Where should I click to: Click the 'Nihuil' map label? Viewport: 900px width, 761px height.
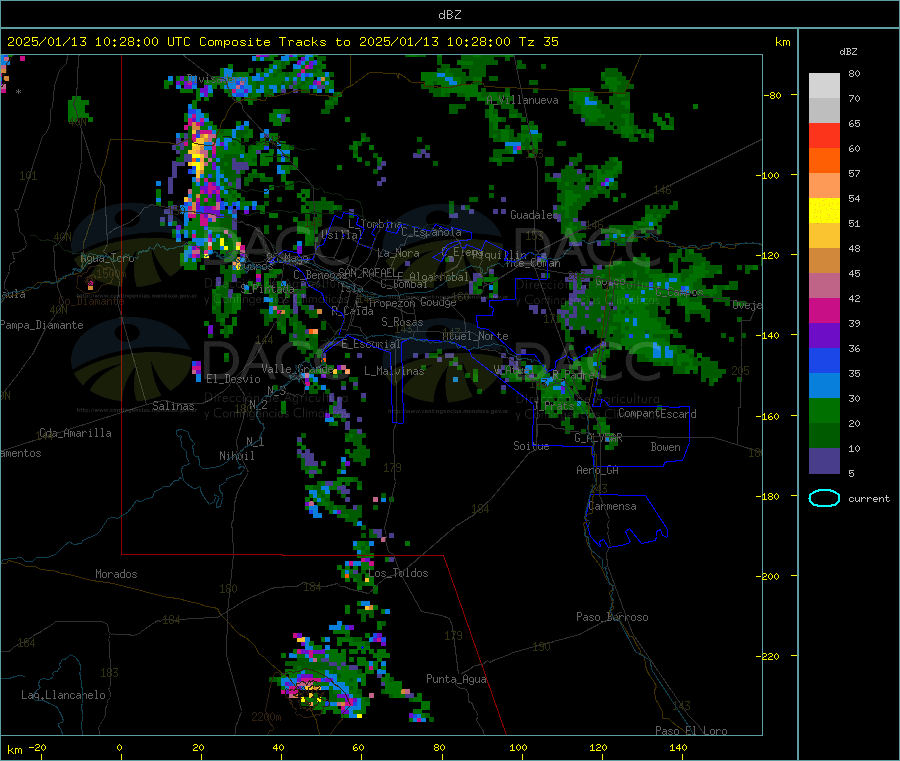[236, 456]
